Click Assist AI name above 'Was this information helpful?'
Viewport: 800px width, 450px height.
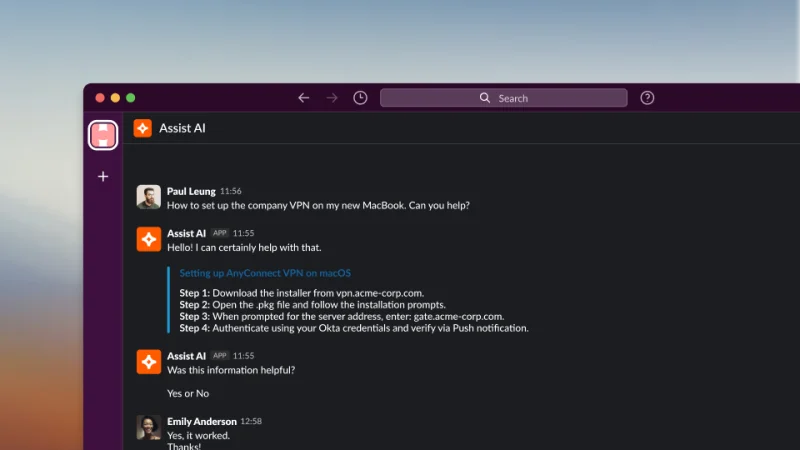point(186,356)
